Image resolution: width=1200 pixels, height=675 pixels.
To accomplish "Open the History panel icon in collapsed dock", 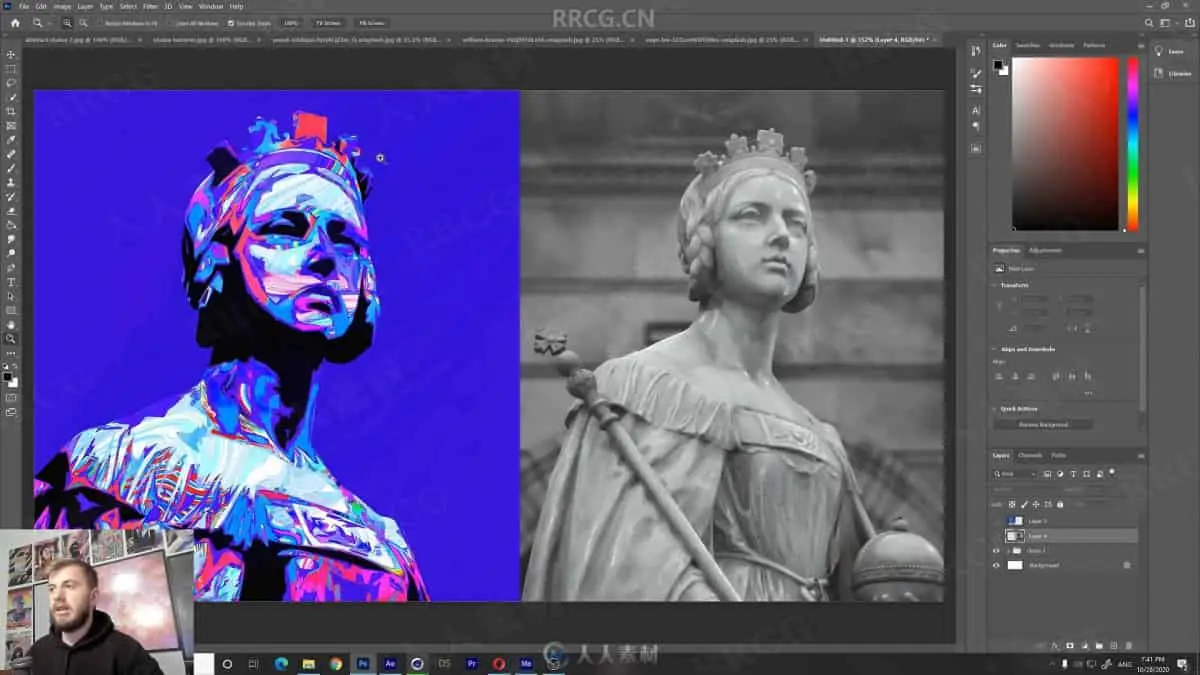I will click(976, 50).
